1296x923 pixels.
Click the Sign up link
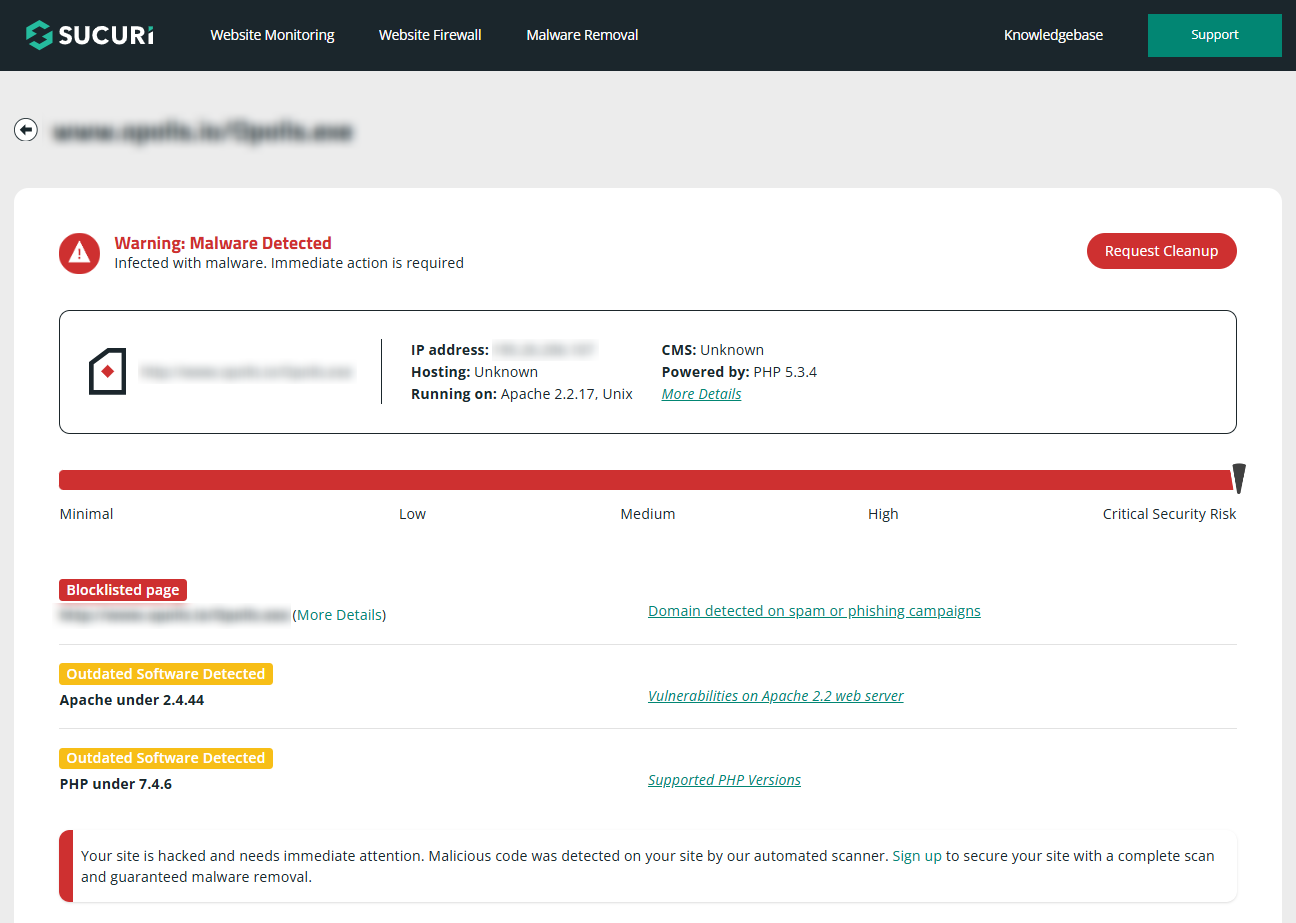[x=917, y=856]
